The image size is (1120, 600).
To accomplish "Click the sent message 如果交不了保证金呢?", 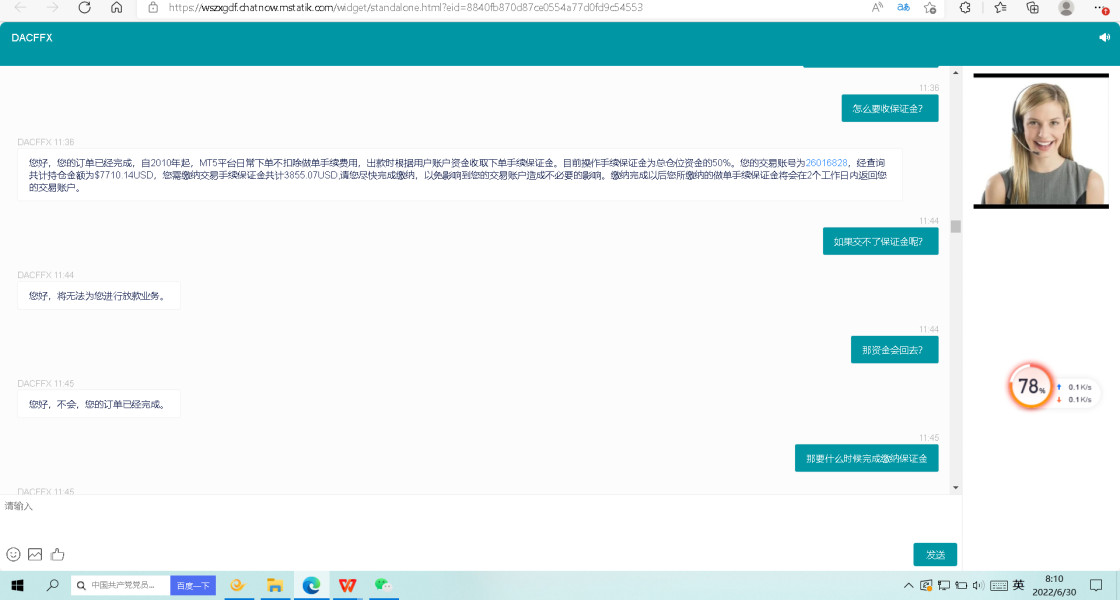I will pos(881,241).
